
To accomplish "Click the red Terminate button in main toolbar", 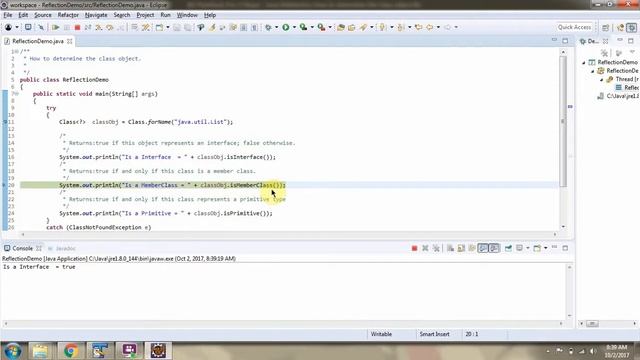I will pos(77,27).
